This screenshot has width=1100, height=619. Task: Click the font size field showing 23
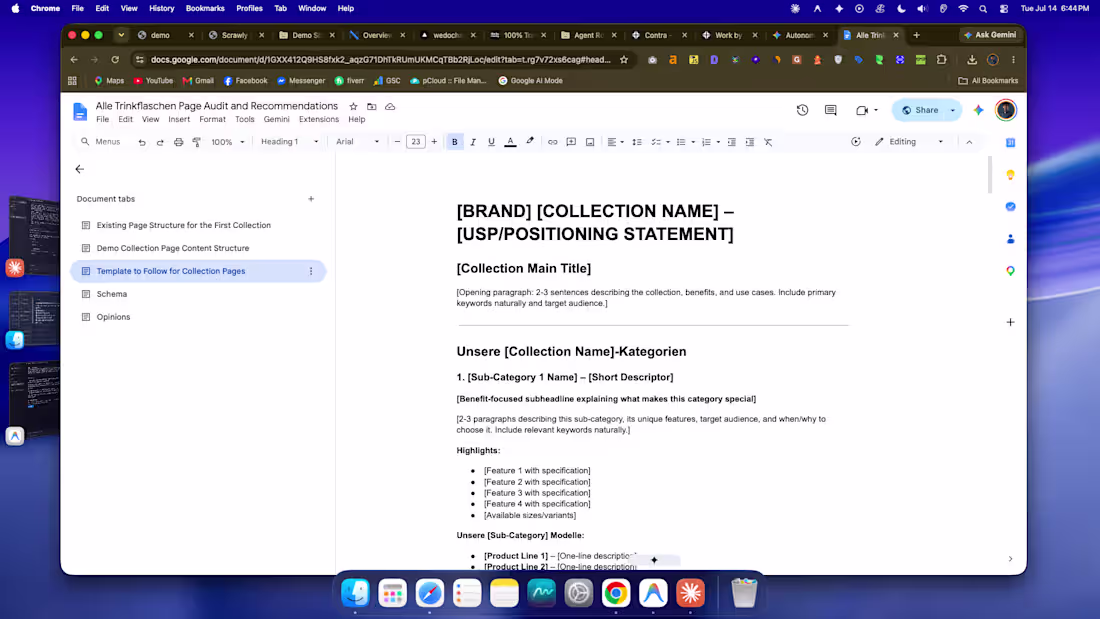click(x=416, y=142)
